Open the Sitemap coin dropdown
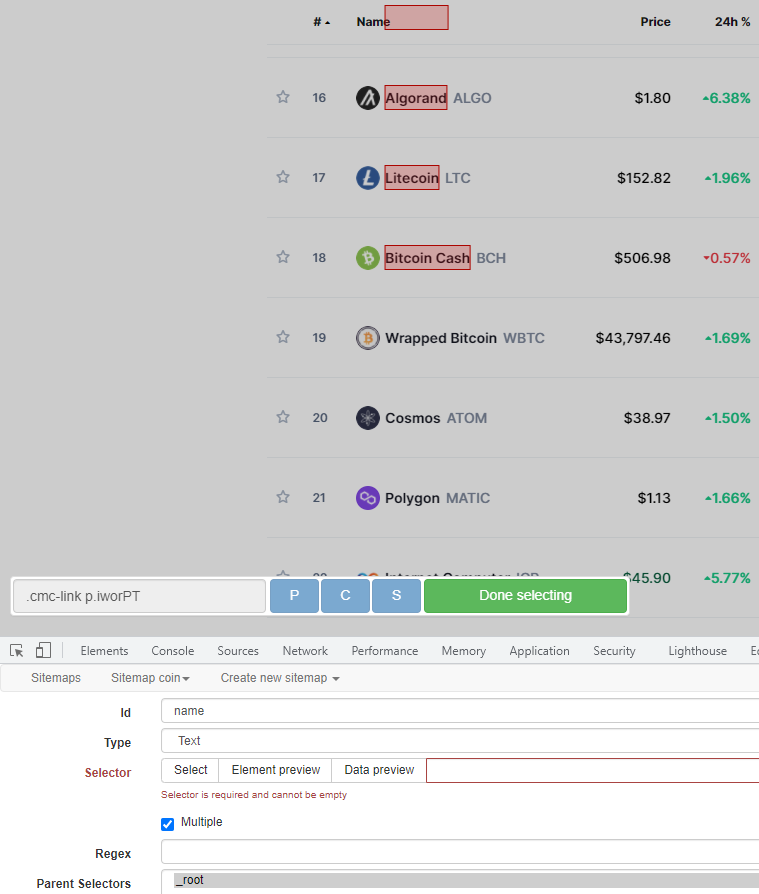Screen dimensions: 759x894 pyautogui.click(x=150, y=678)
